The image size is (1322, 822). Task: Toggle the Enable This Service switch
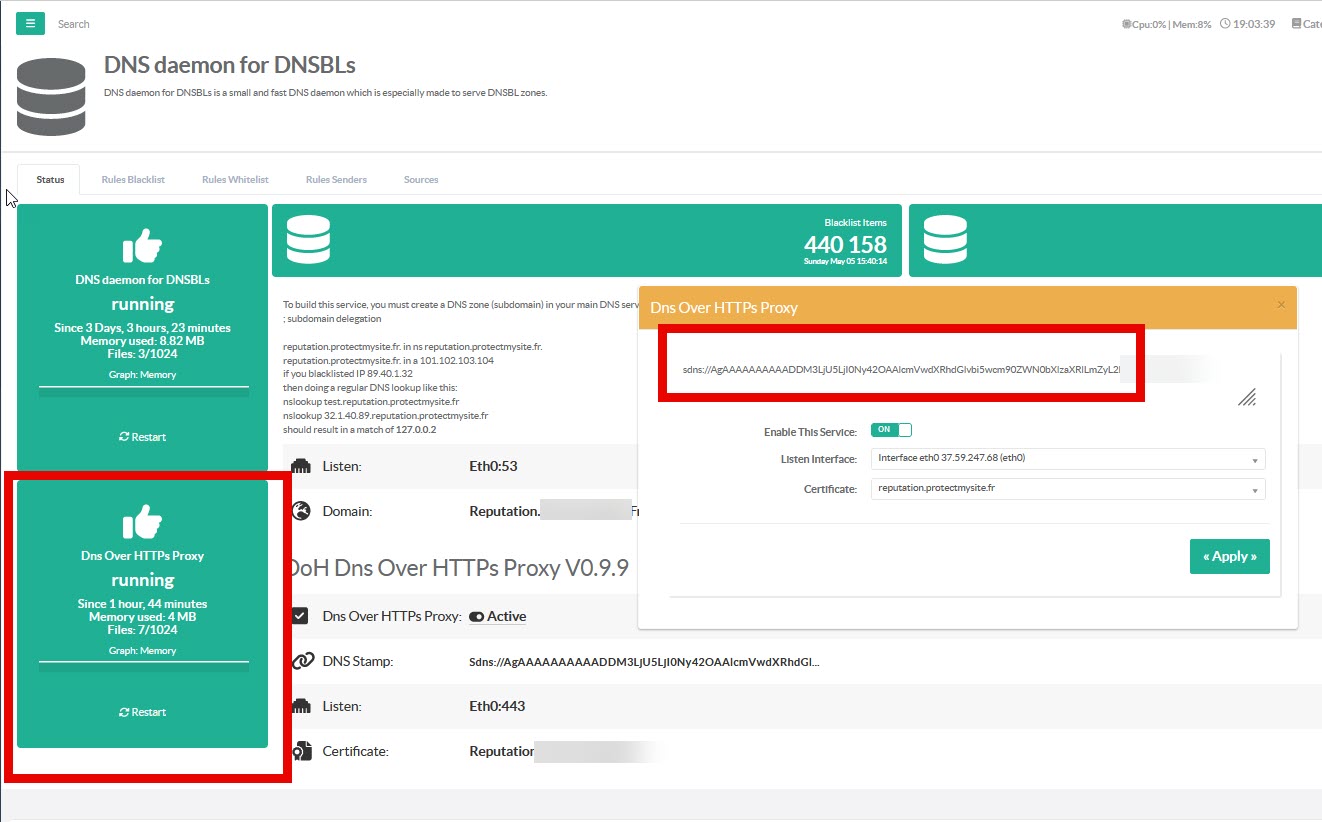pyautogui.click(x=891, y=430)
